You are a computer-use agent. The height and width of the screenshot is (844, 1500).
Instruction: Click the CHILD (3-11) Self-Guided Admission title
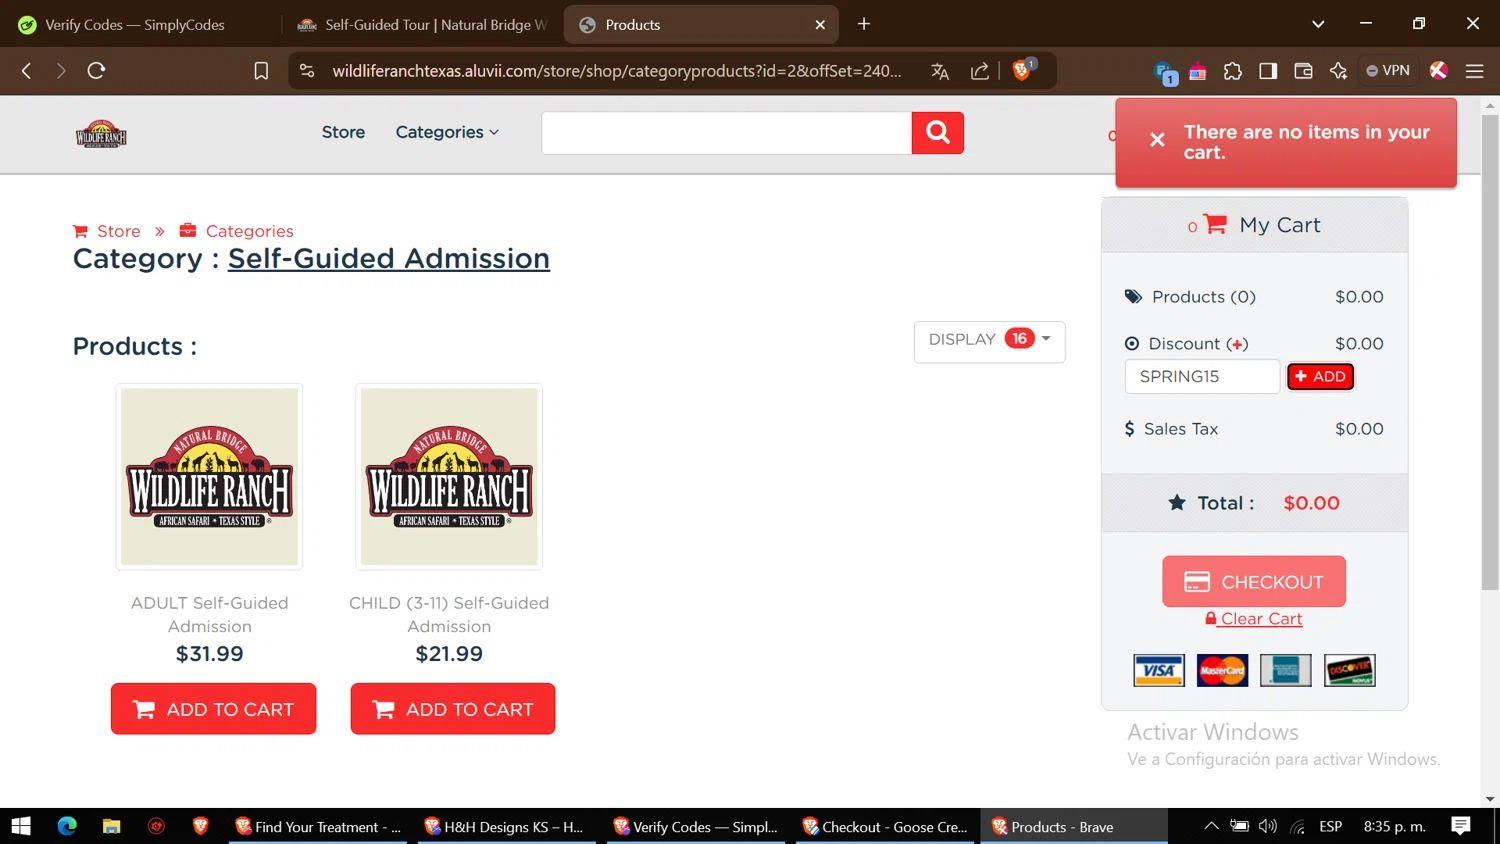pos(449,615)
